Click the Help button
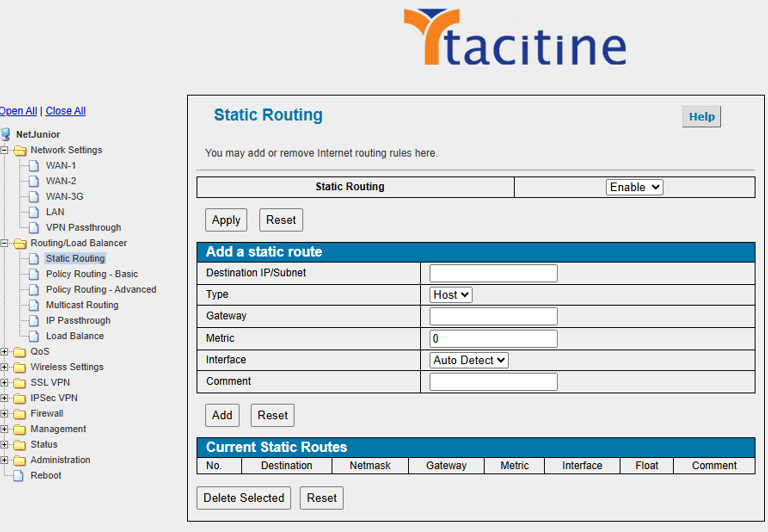Viewport: 768px width, 532px height. click(x=701, y=117)
